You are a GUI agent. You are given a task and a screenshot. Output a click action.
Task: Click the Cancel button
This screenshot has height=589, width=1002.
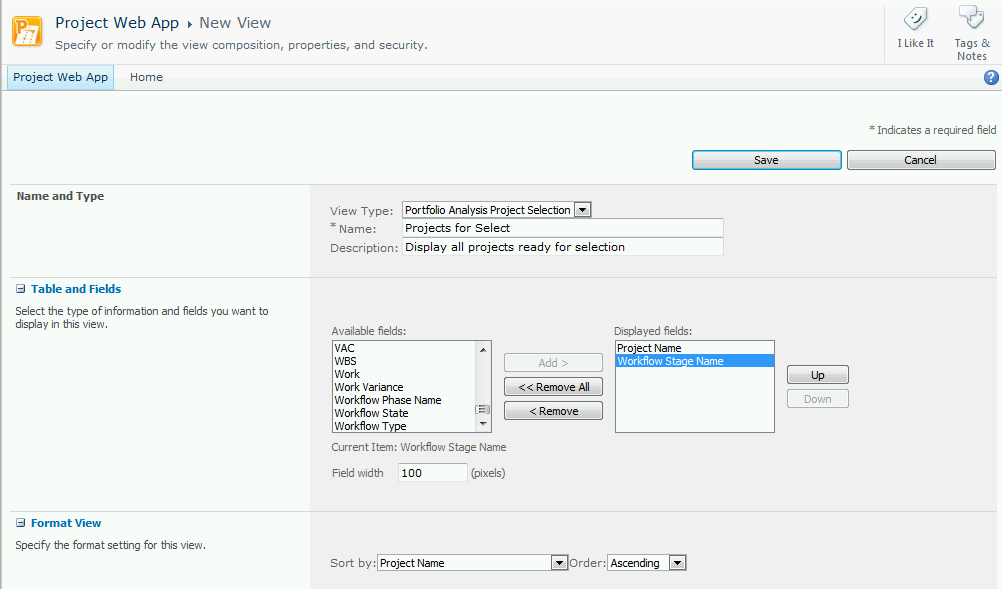[x=921, y=160]
